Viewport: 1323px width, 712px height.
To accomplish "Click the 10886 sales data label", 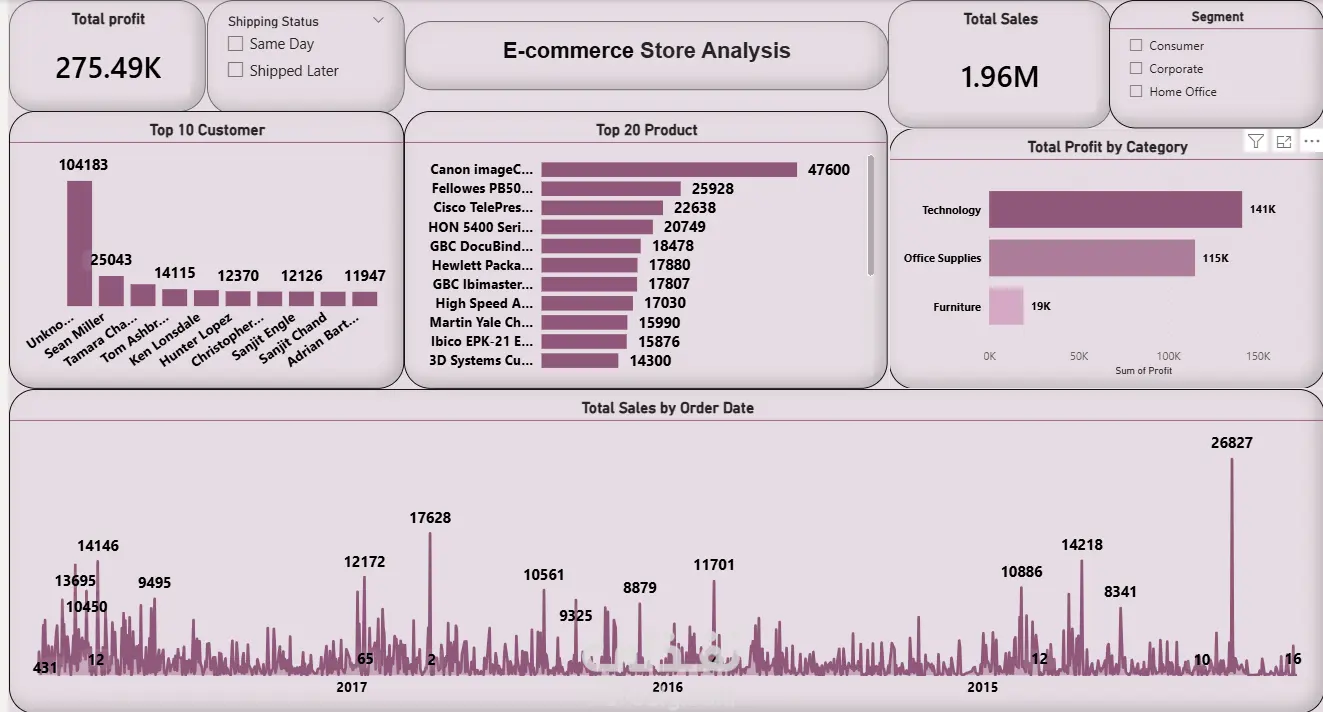I will tap(1021, 572).
